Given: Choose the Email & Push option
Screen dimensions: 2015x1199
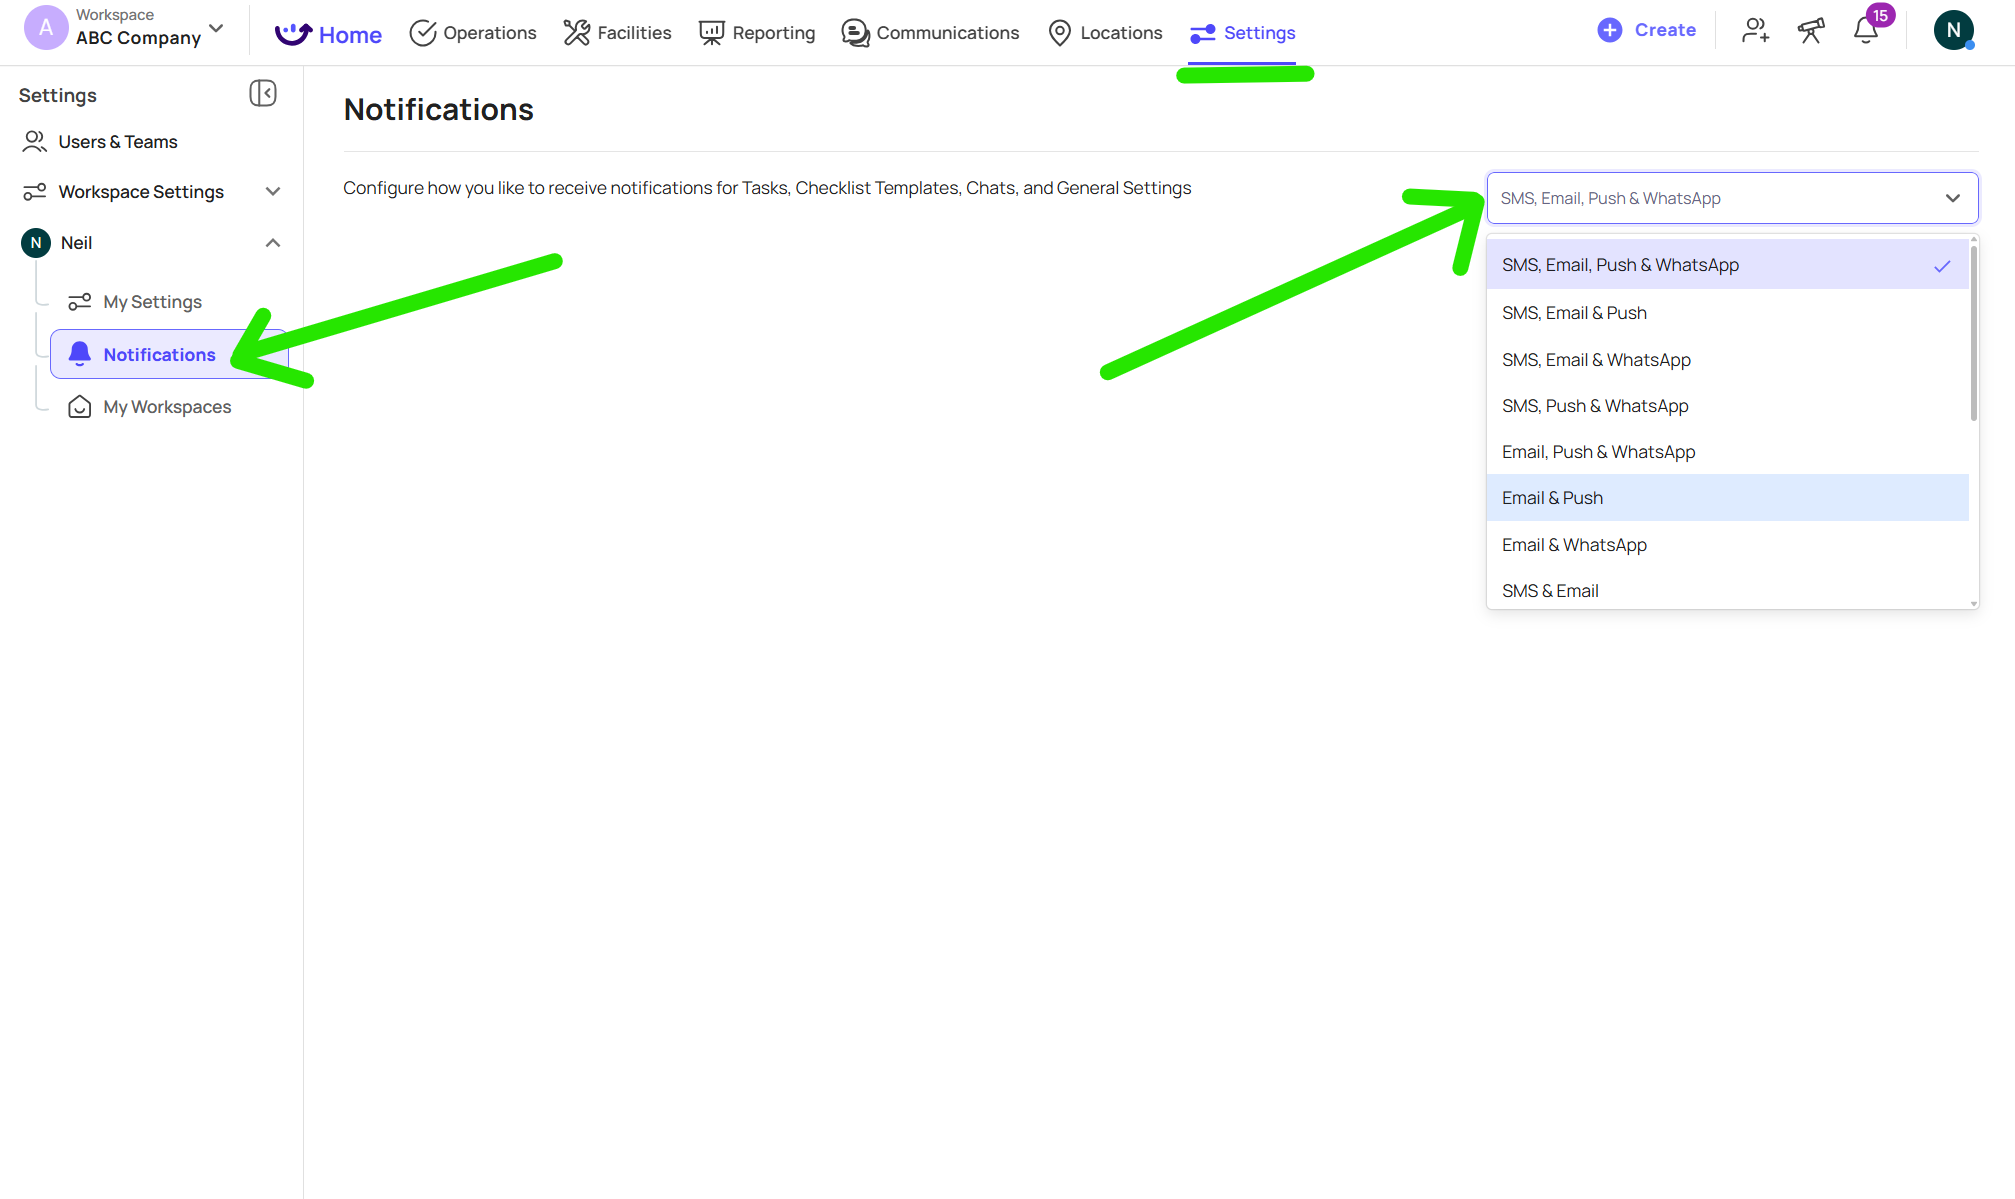Looking at the screenshot, I should (1727, 498).
